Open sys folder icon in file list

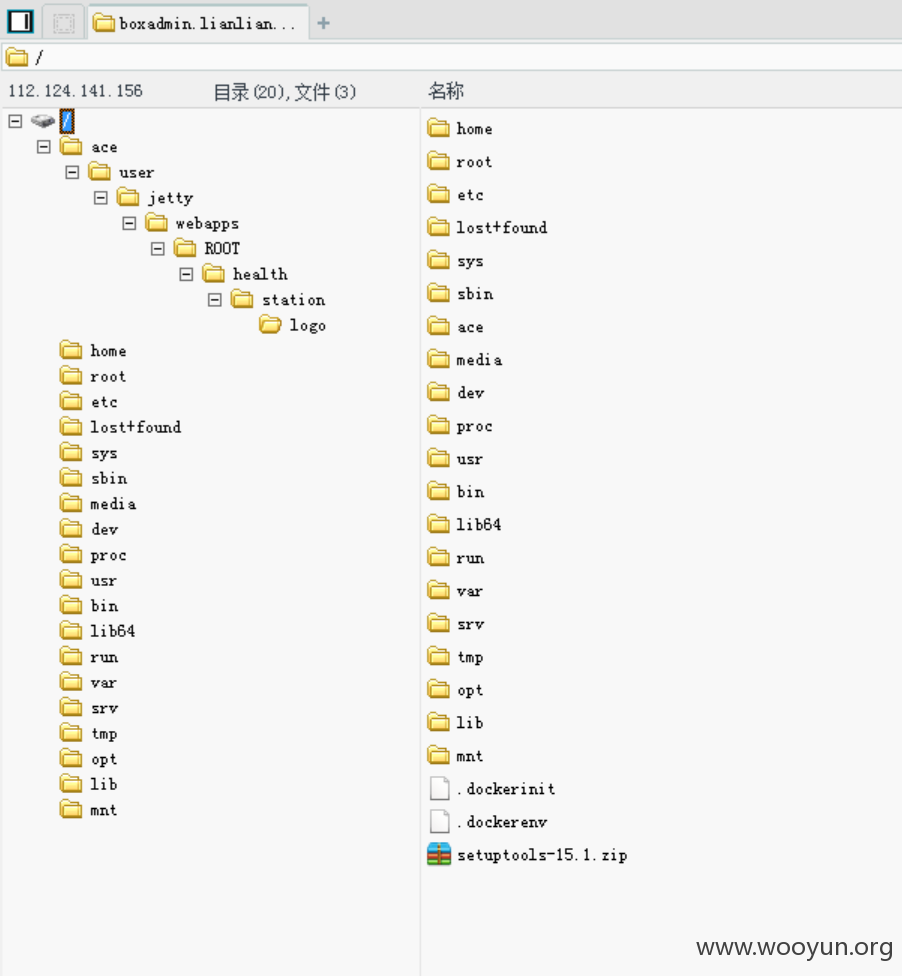click(x=439, y=260)
